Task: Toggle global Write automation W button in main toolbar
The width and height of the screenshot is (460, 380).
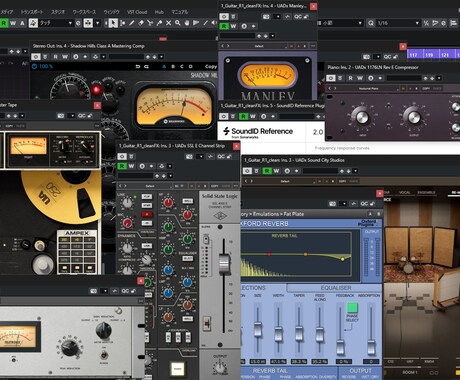Action: [13, 23]
